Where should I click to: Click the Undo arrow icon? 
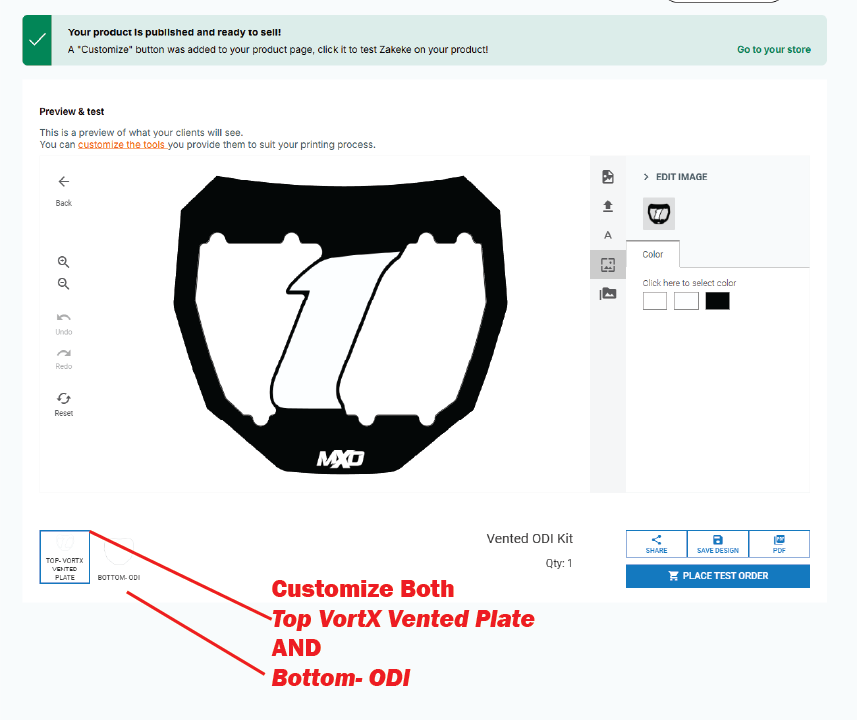tap(64, 318)
